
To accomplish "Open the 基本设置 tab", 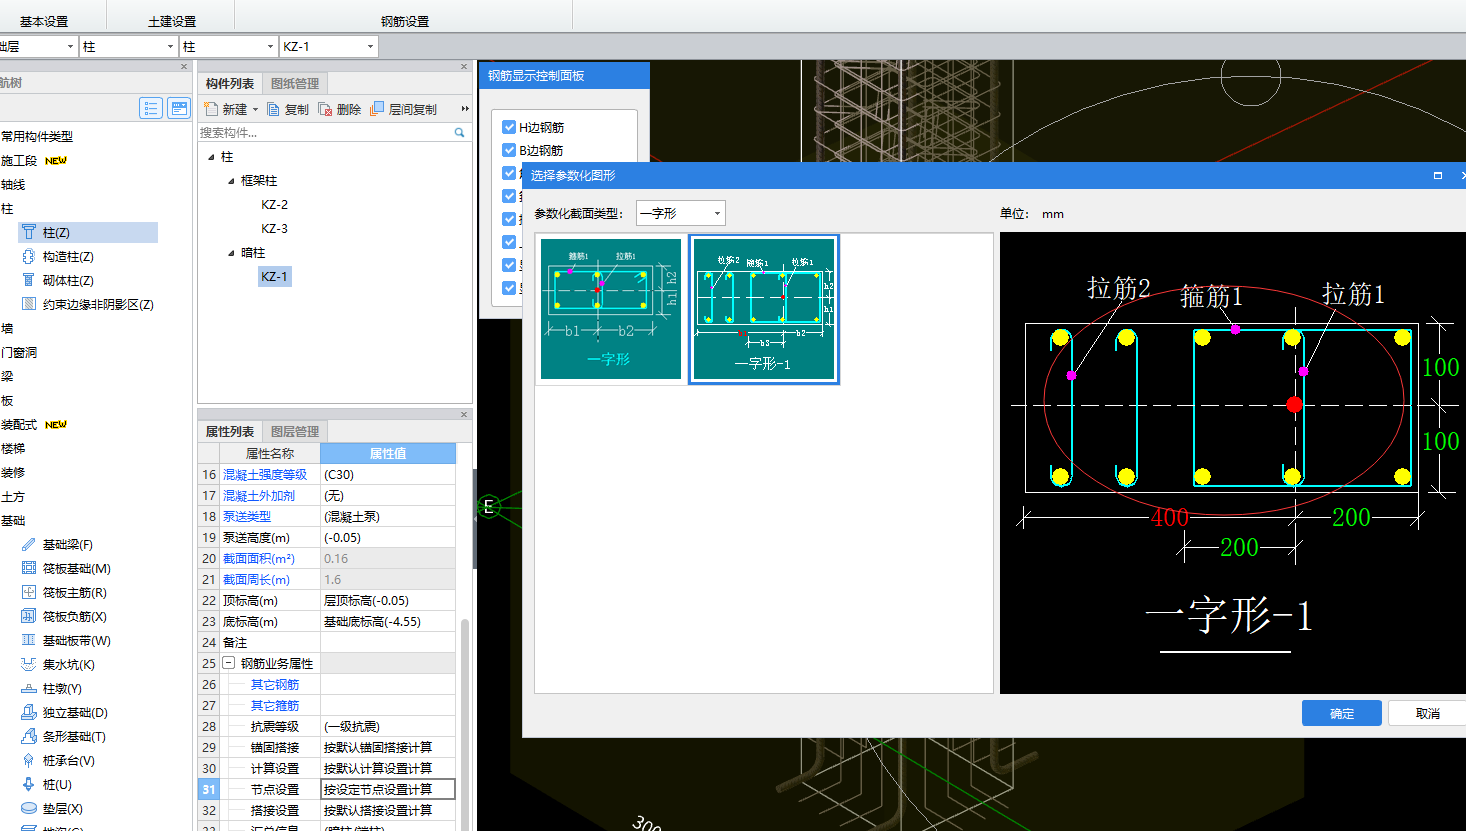I will coord(44,21).
